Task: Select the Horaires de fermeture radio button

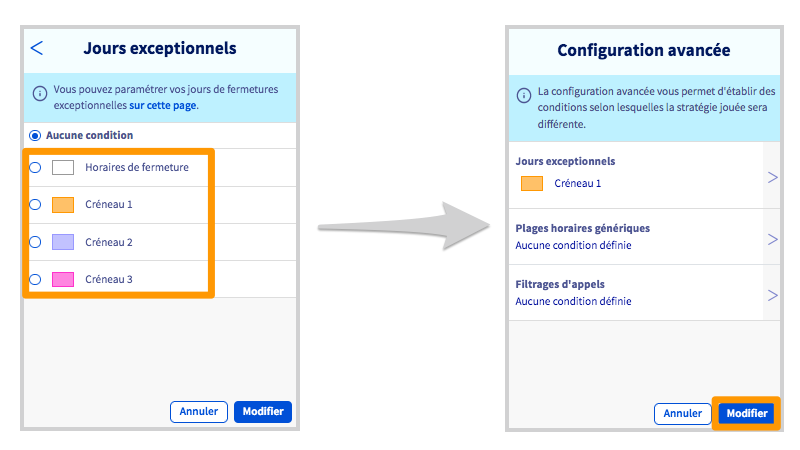Action: pos(35,168)
